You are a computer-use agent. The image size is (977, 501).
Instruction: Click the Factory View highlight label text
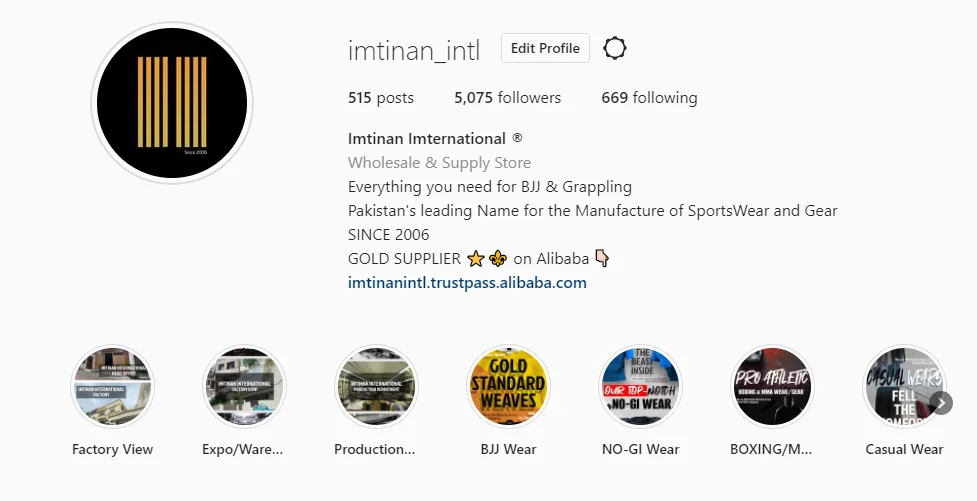click(112, 449)
